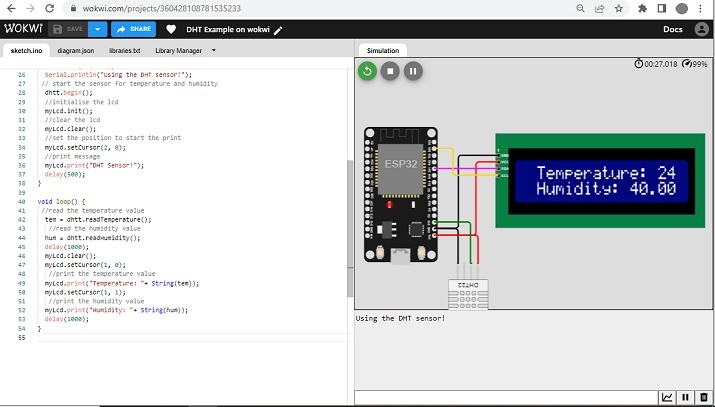
Task: Click code line 'myLcd.init();'
Action: coord(68,111)
